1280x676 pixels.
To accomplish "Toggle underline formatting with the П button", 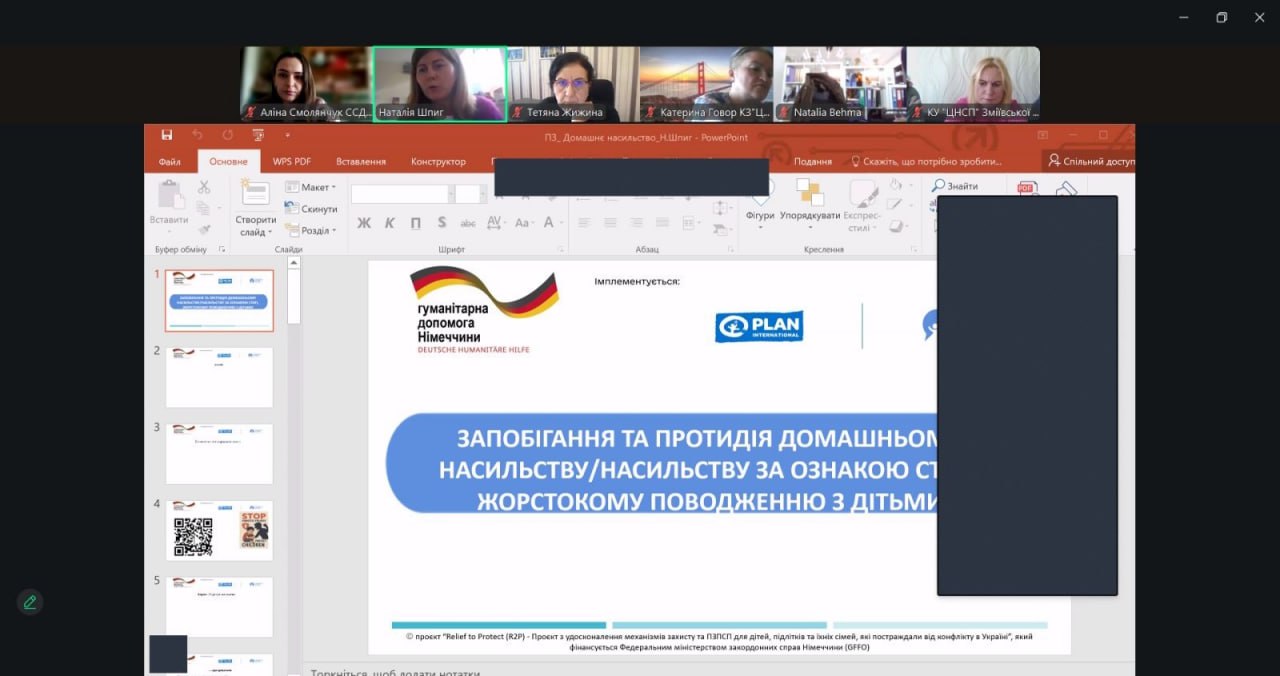I will pos(415,223).
